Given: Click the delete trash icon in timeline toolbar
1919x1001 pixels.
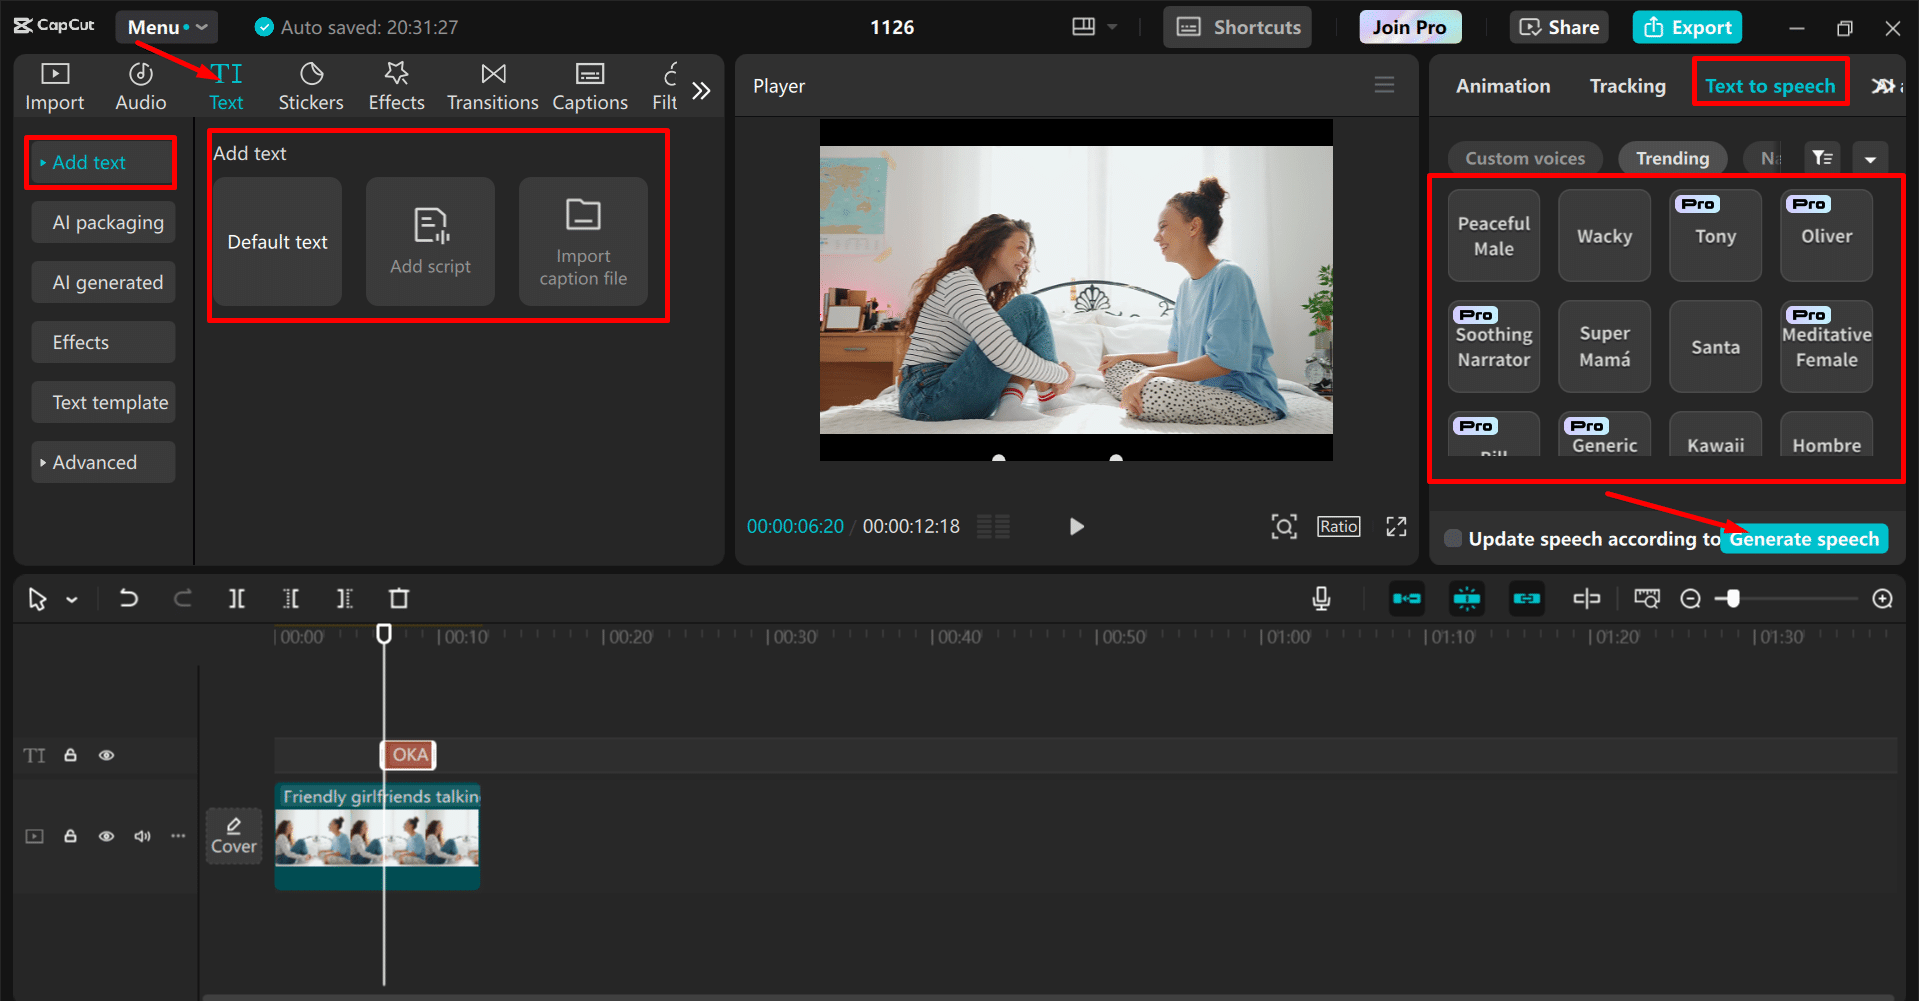Looking at the screenshot, I should tap(399, 599).
